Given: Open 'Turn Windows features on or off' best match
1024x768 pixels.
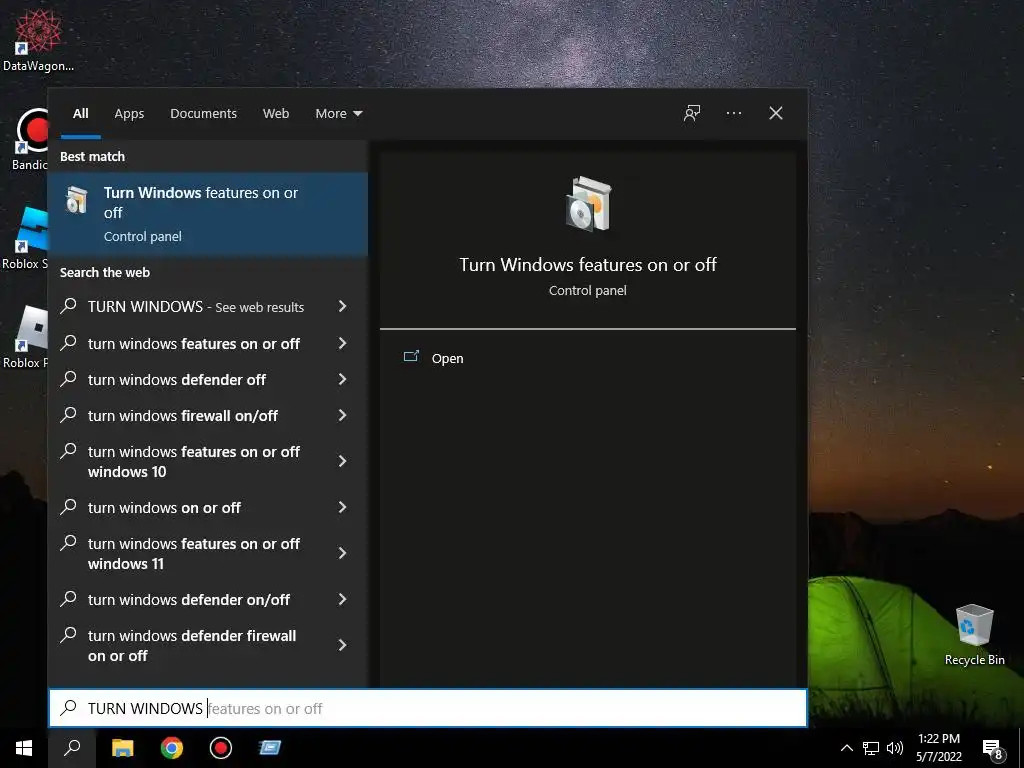Looking at the screenshot, I should point(208,214).
